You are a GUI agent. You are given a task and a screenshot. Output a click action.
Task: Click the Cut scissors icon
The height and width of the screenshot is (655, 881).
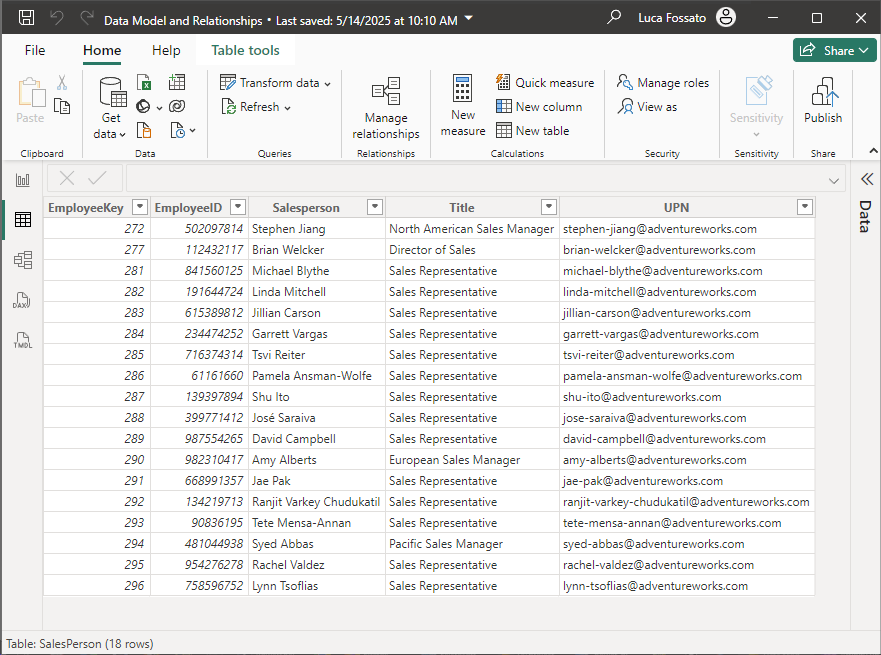[x=62, y=83]
